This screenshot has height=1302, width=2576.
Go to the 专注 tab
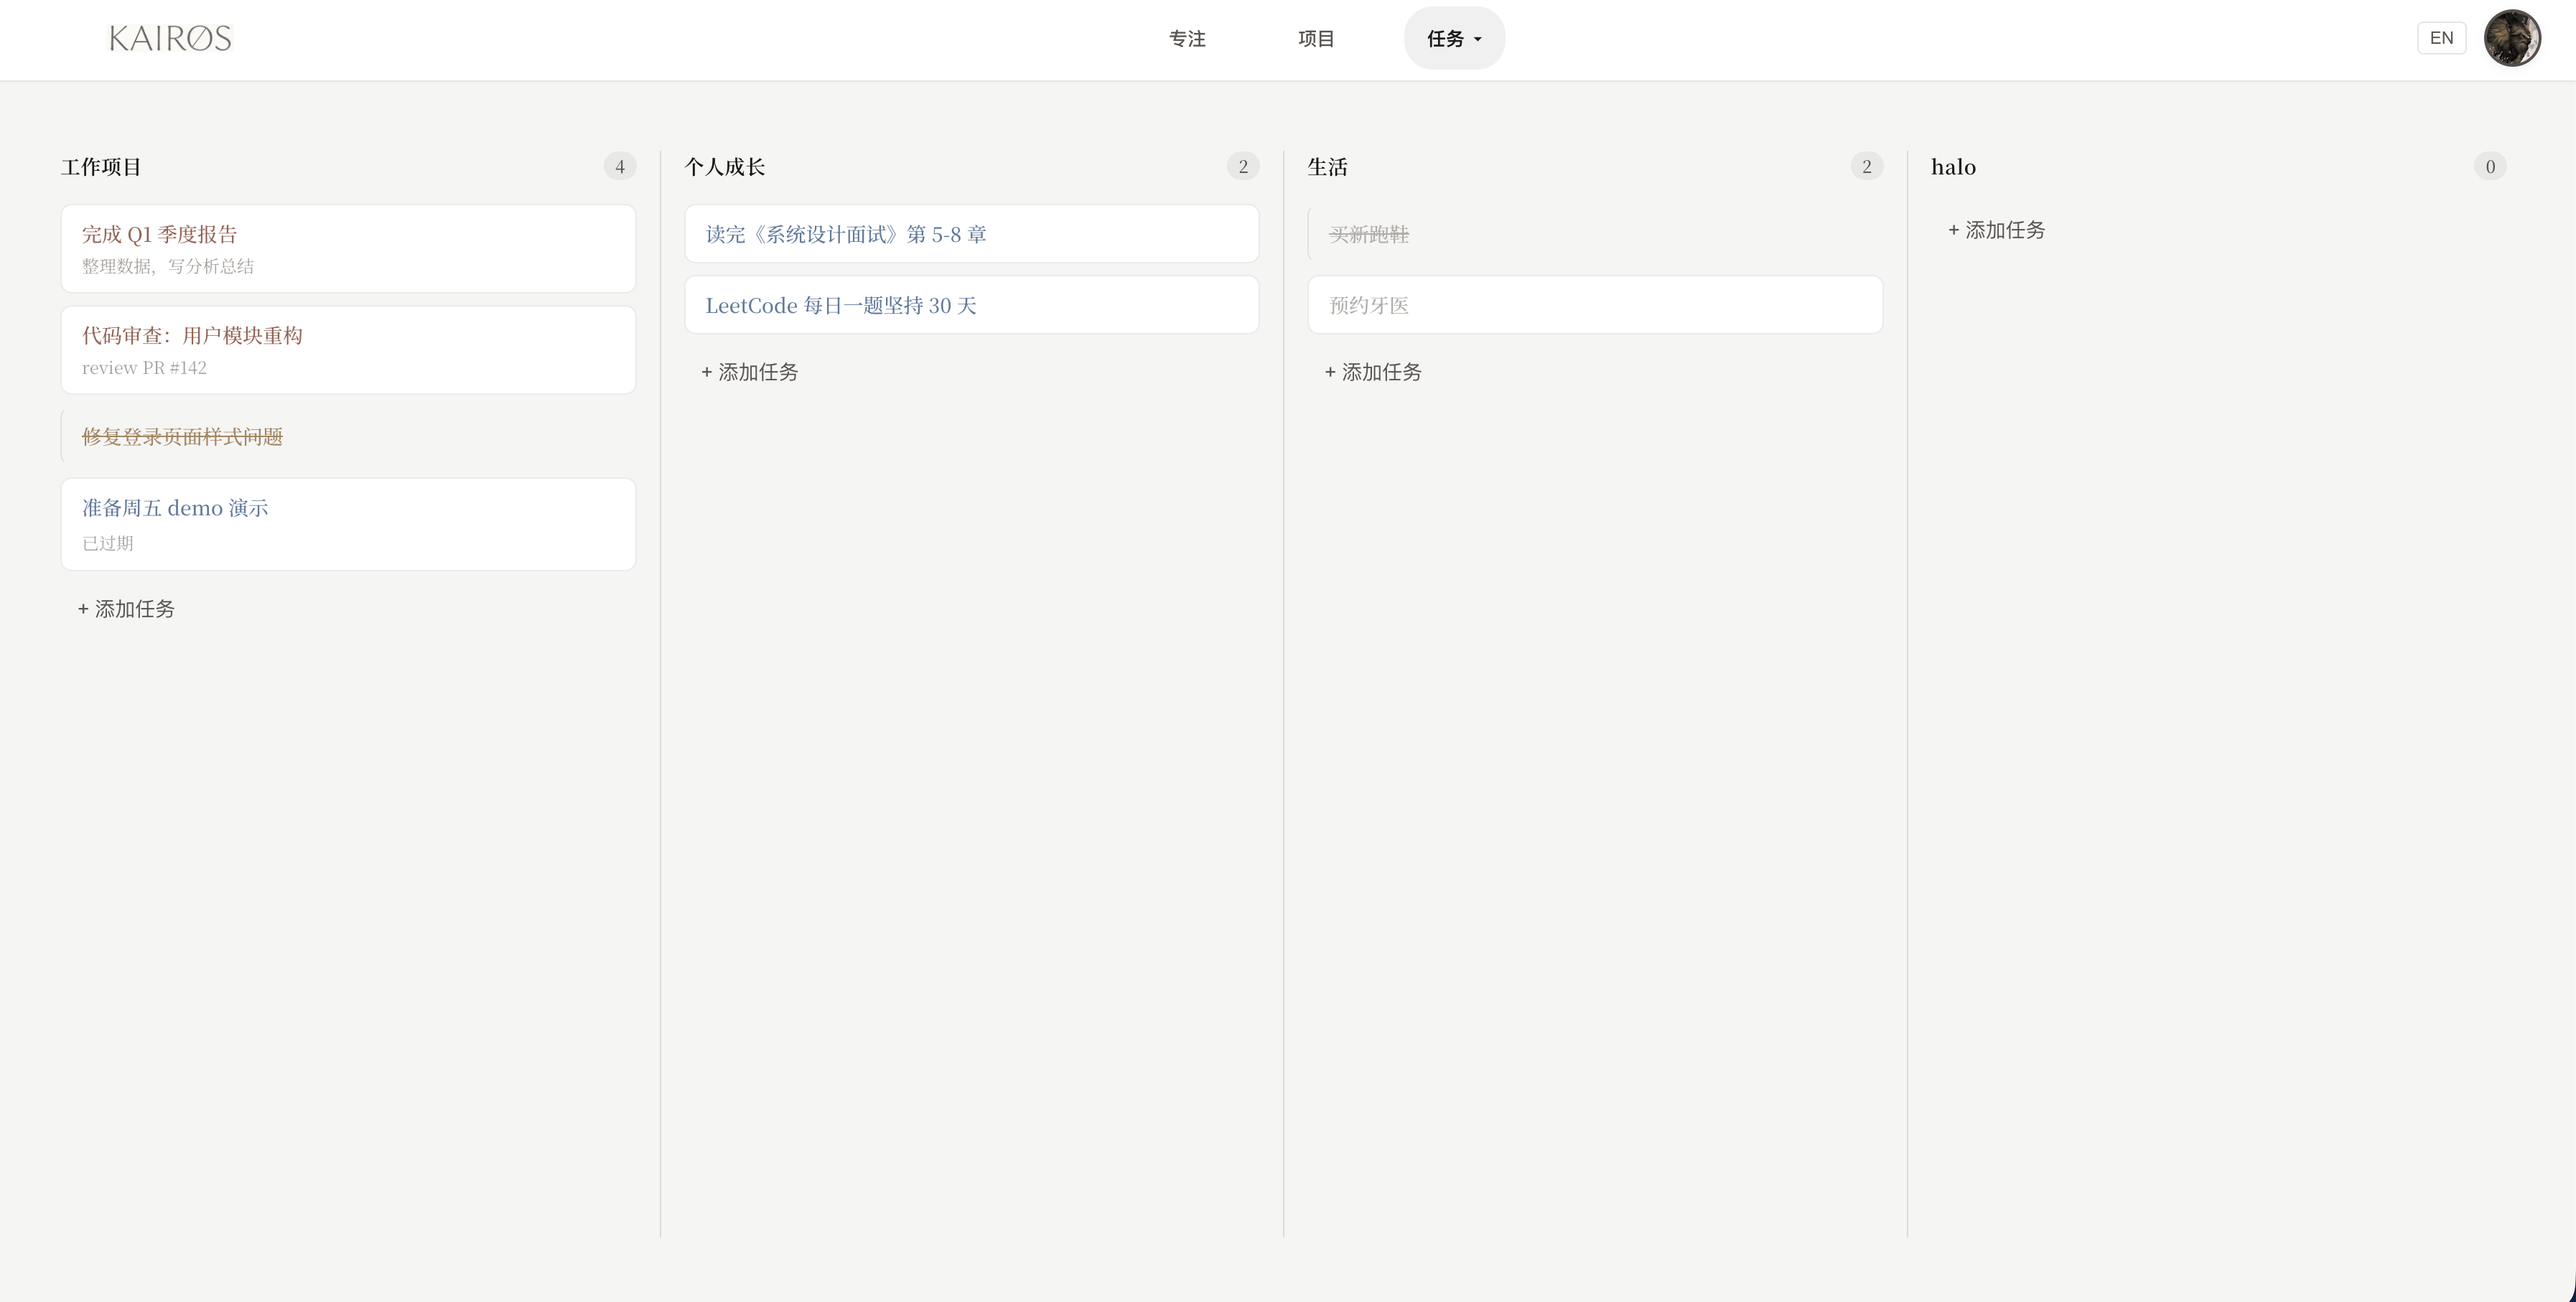coord(1187,38)
